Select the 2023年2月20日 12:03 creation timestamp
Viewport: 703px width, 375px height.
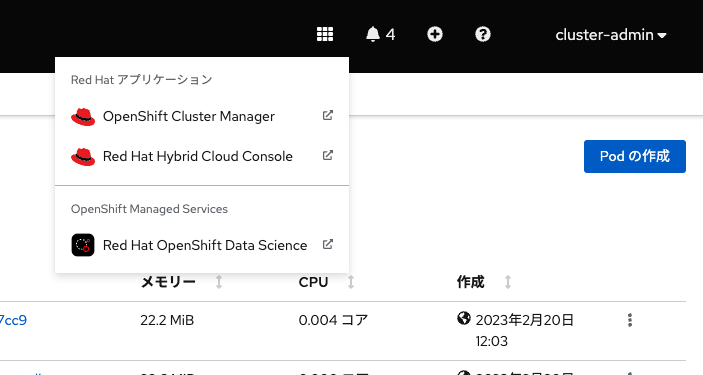pyautogui.click(x=525, y=331)
